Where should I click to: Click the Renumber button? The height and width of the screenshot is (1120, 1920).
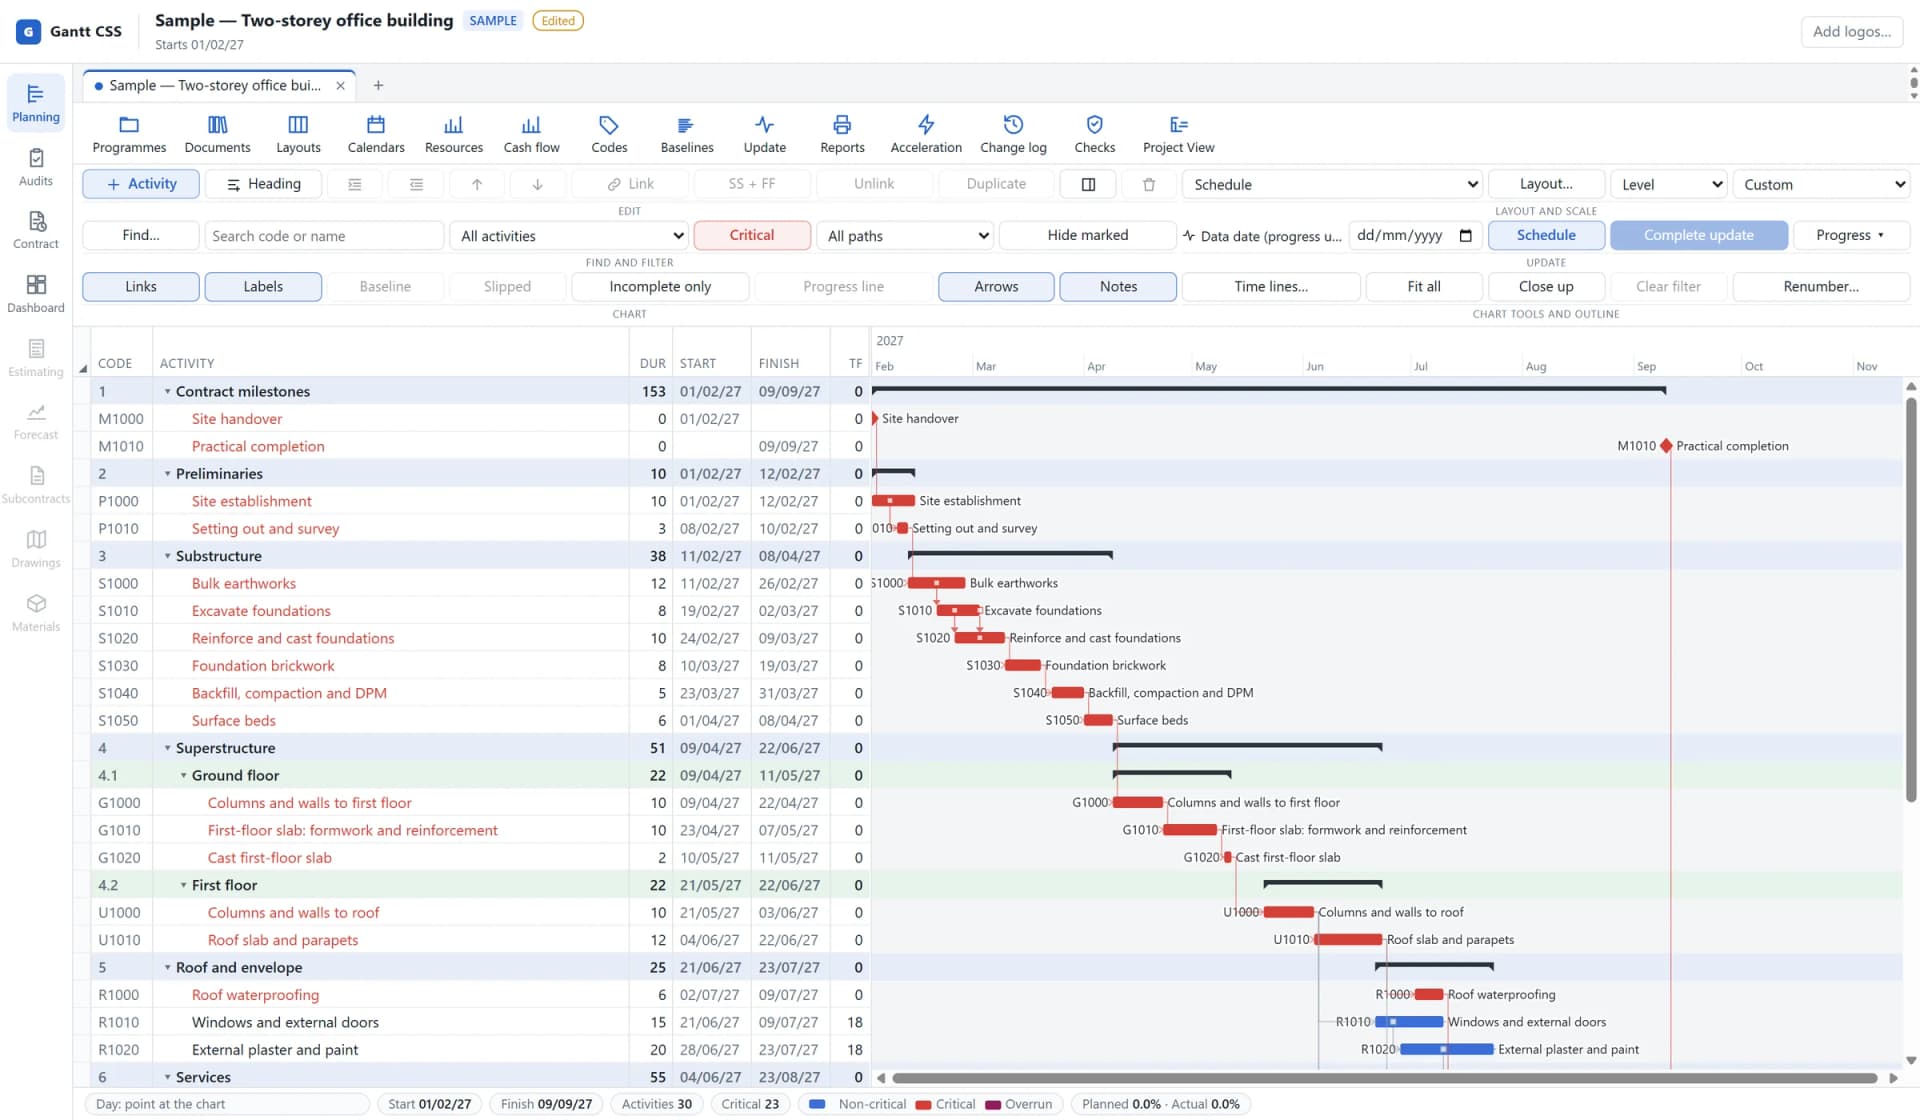[x=1821, y=286]
